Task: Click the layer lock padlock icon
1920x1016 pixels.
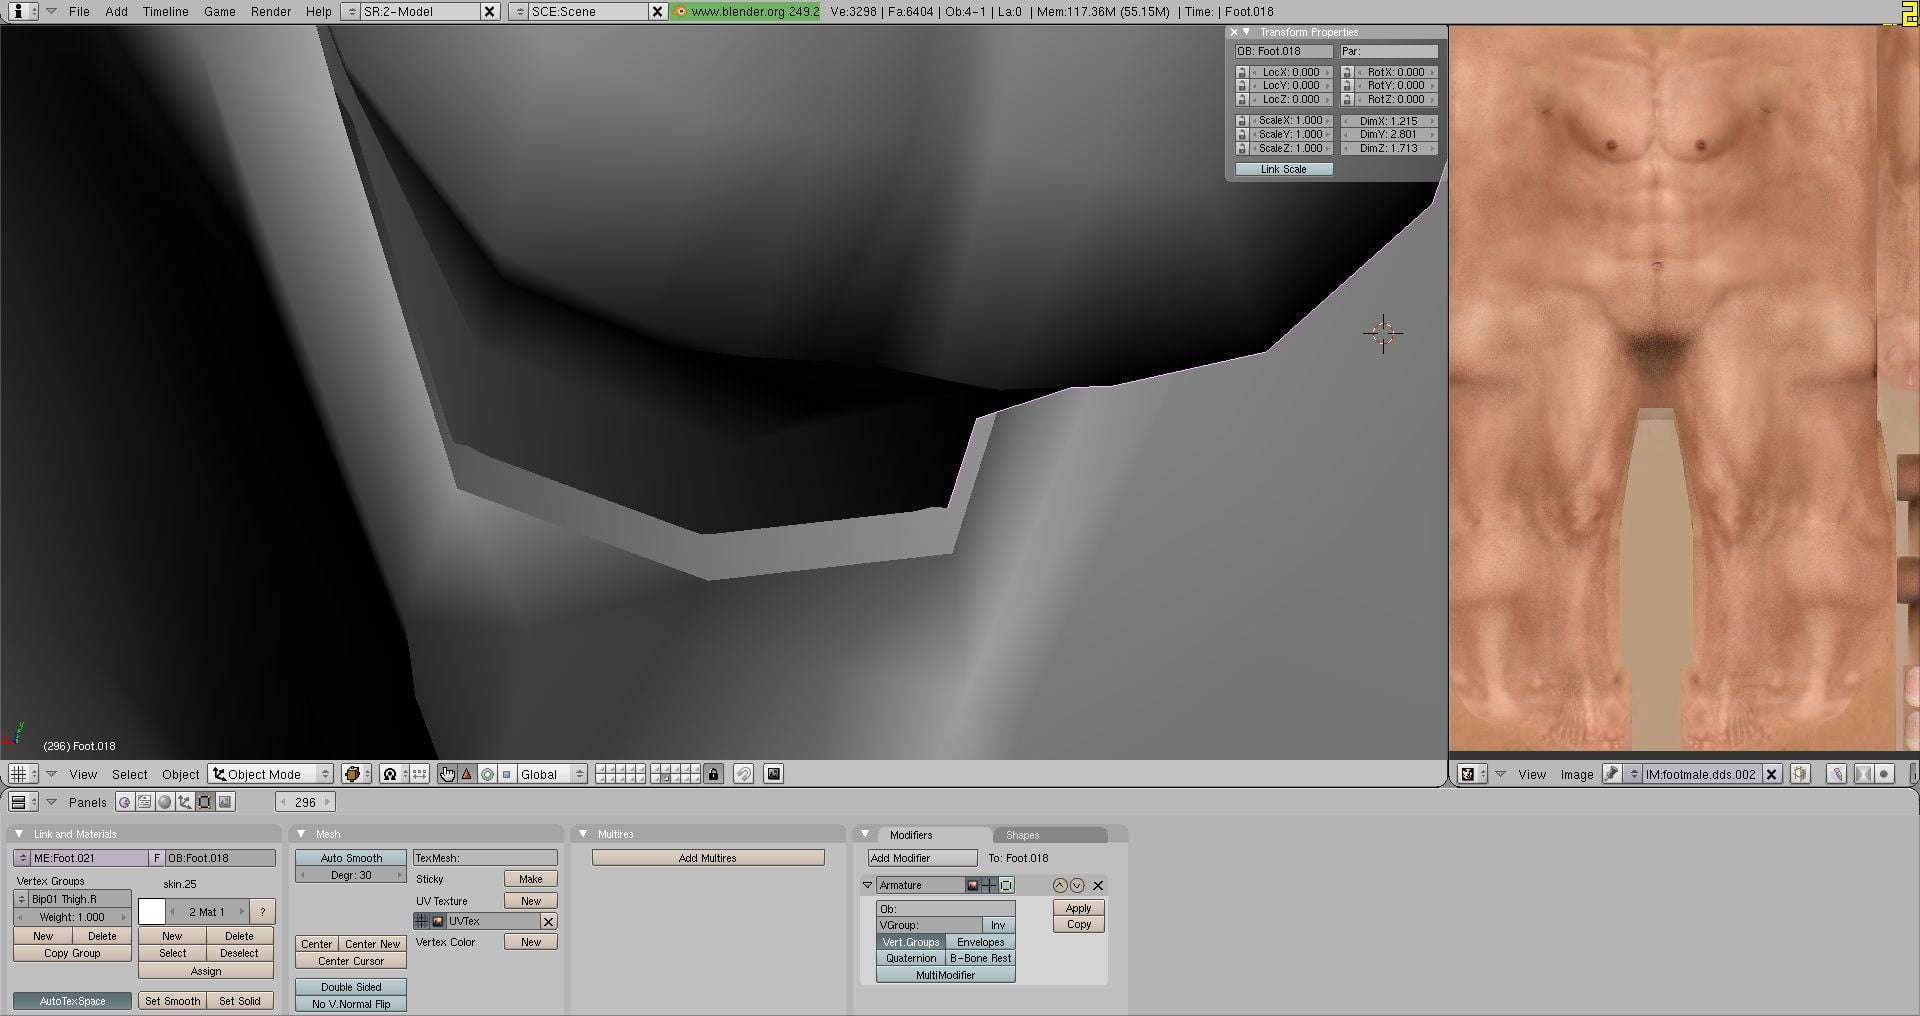Action: 713,774
